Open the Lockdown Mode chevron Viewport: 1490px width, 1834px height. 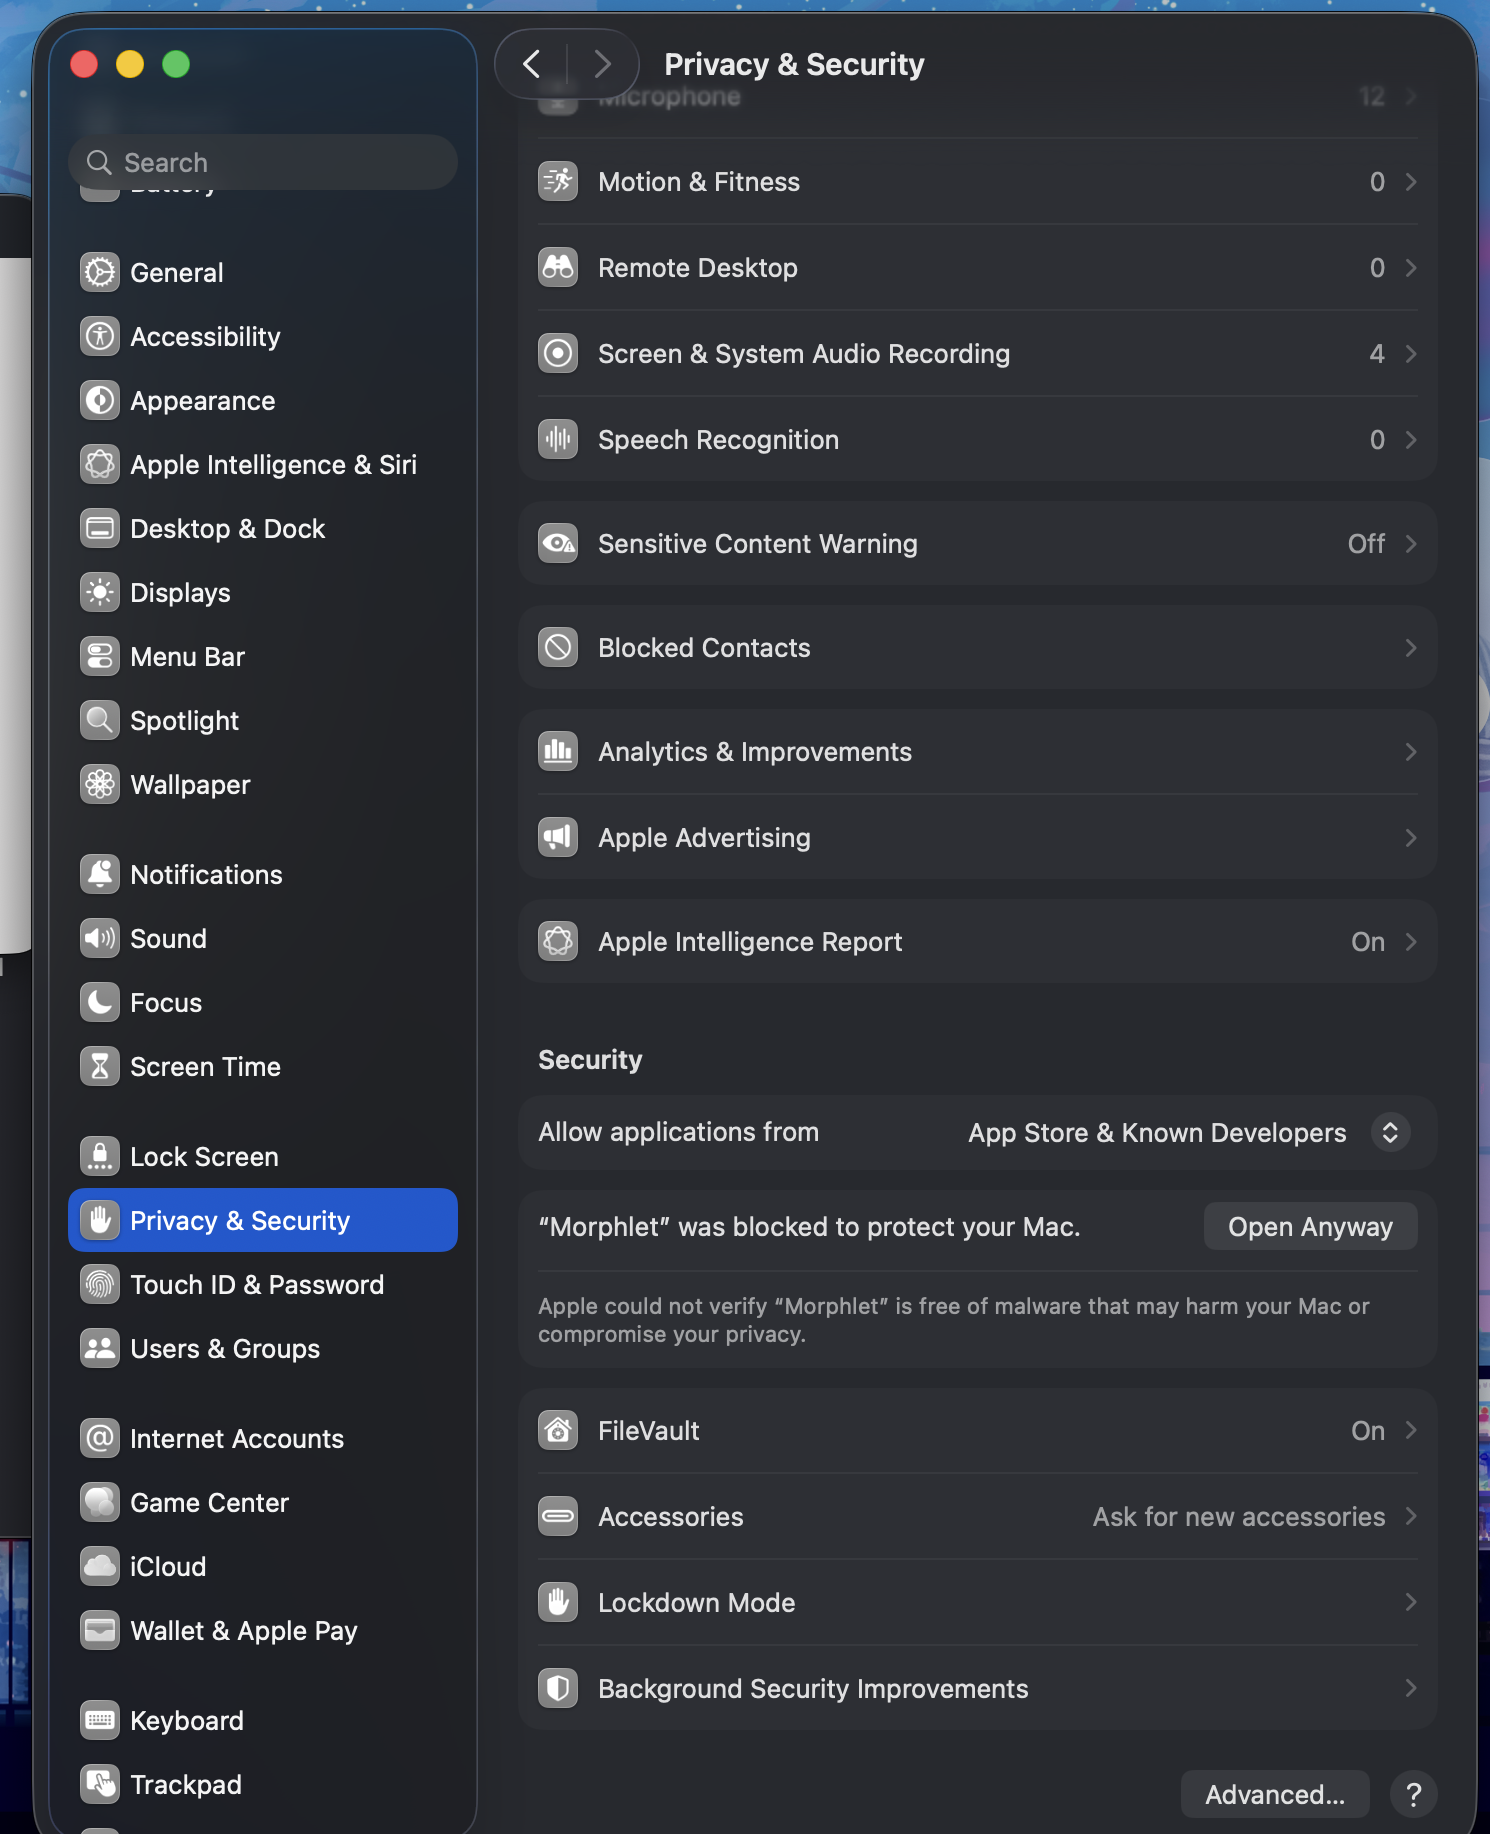pos(1411,1602)
